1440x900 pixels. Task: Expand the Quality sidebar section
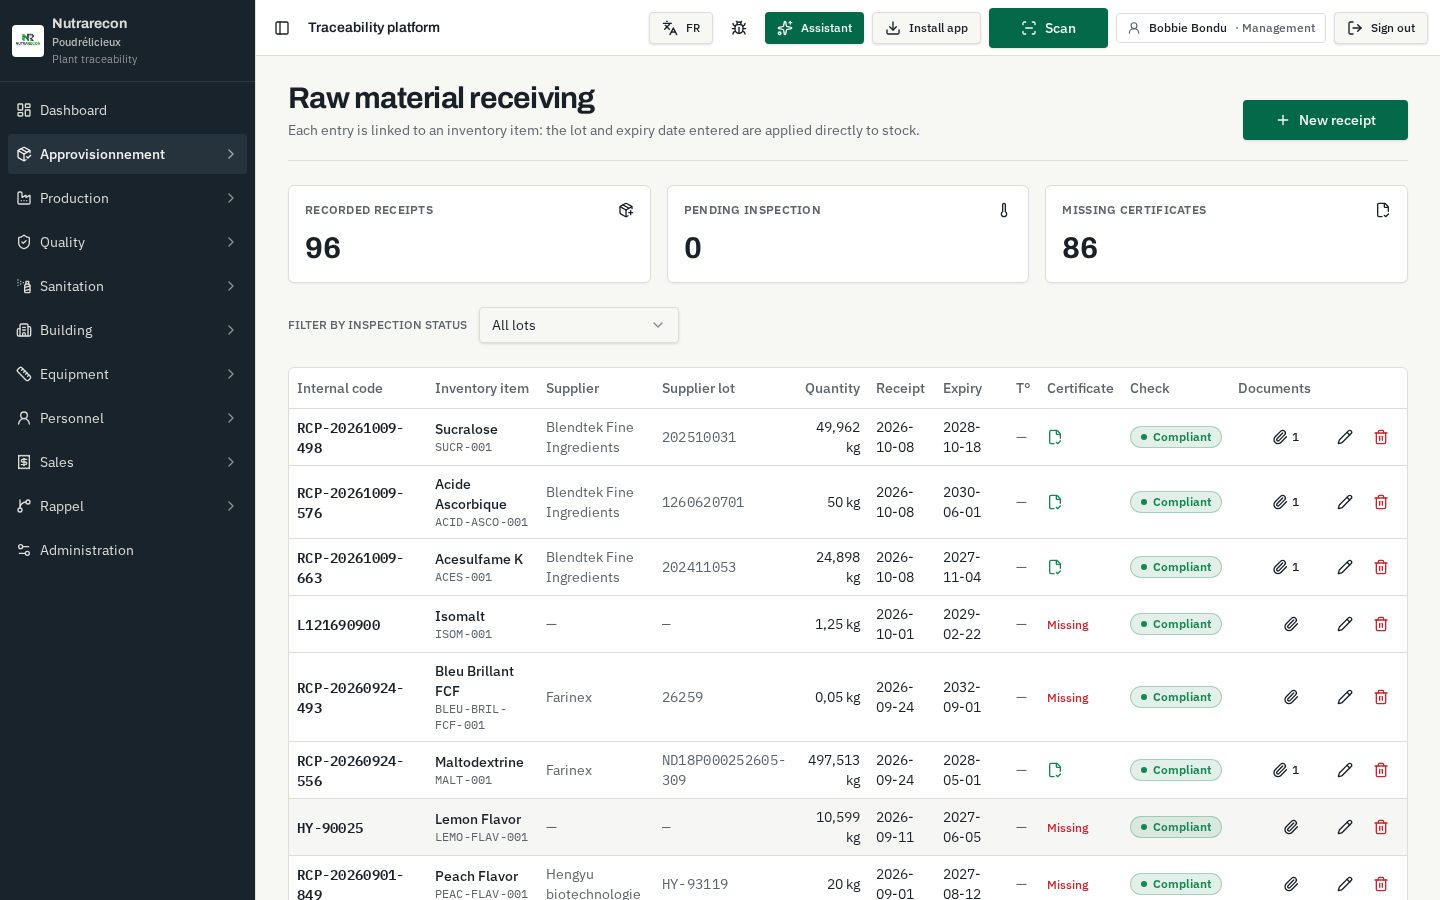(127, 242)
